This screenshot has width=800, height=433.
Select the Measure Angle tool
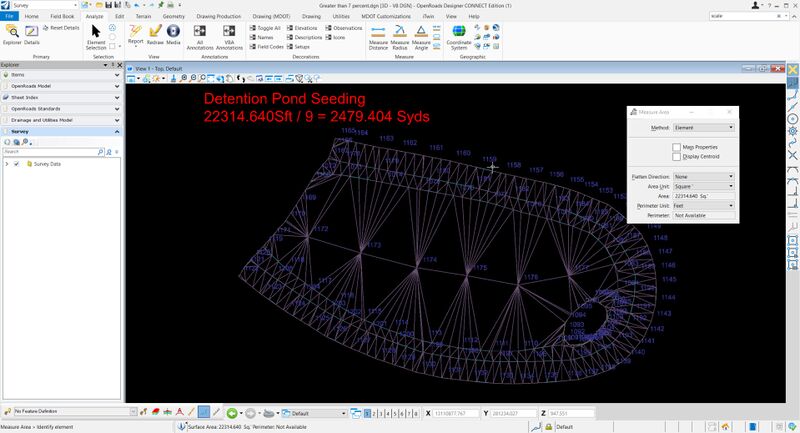click(x=421, y=37)
